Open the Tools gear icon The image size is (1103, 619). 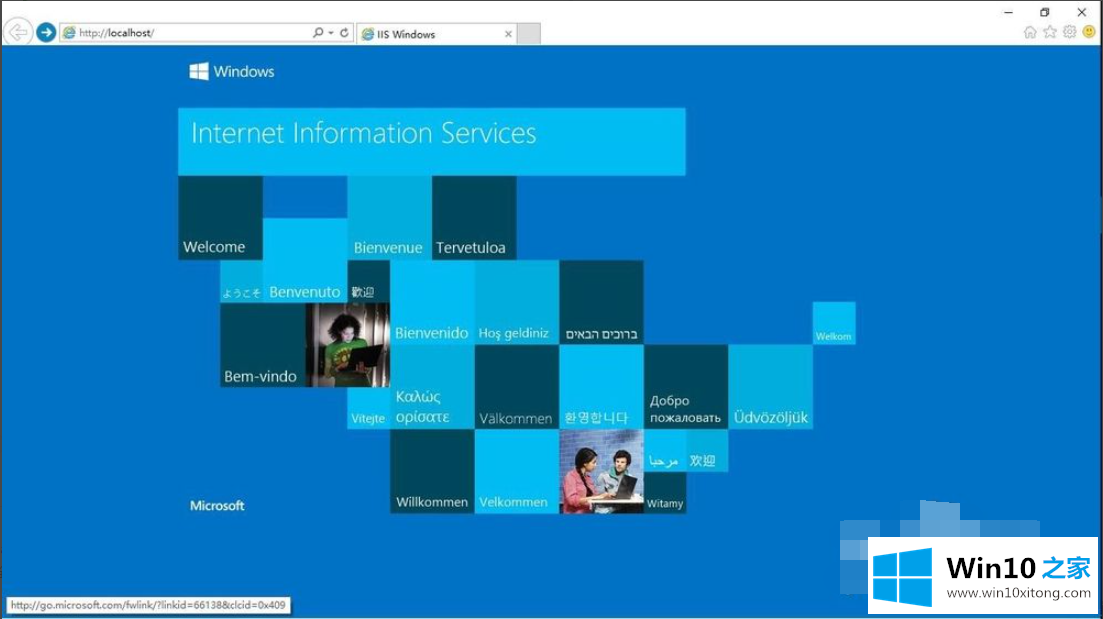(x=1069, y=32)
